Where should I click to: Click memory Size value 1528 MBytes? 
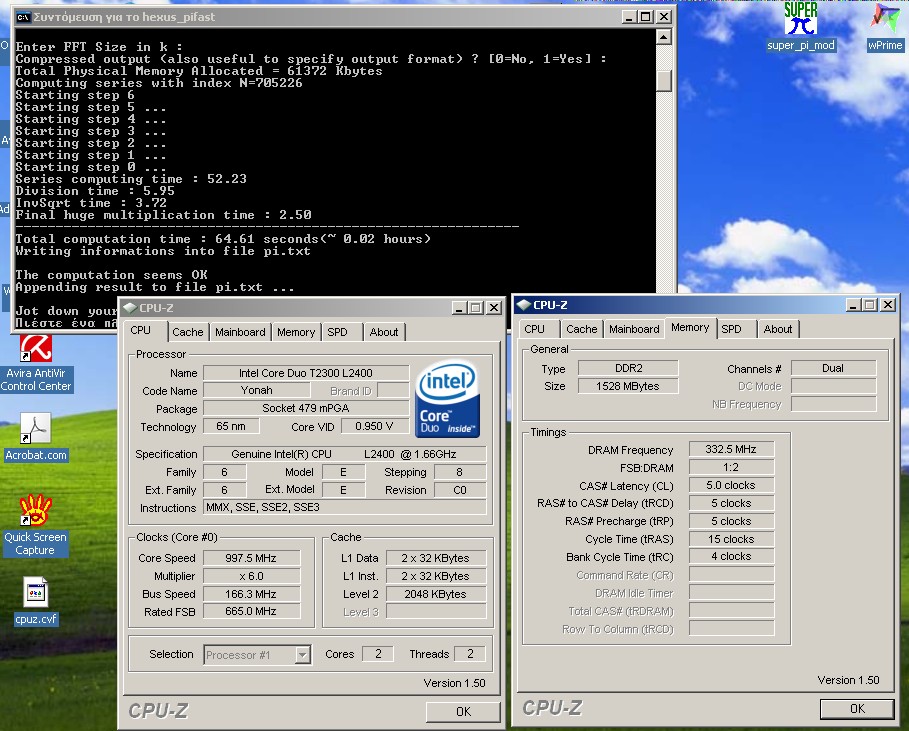tap(628, 386)
